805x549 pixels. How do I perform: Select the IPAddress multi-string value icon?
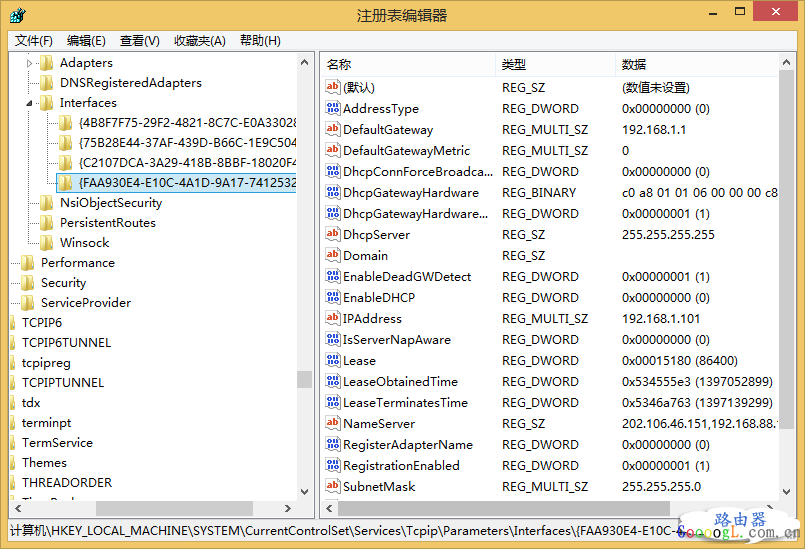click(333, 318)
